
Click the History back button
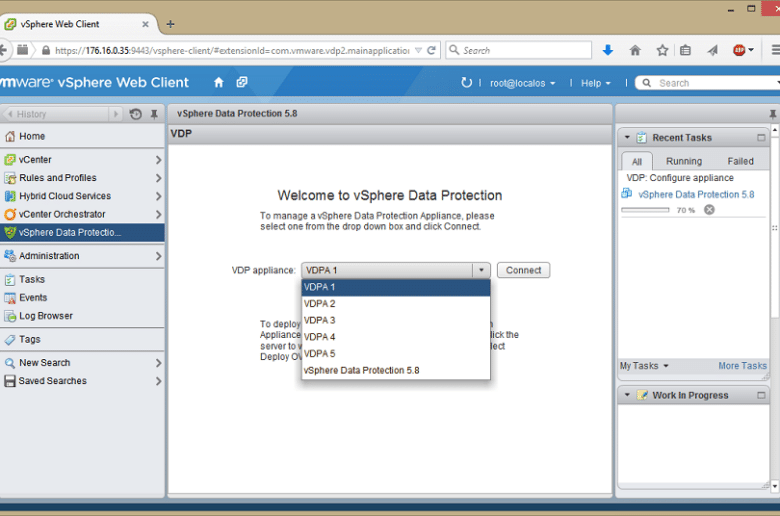click(55, 114)
